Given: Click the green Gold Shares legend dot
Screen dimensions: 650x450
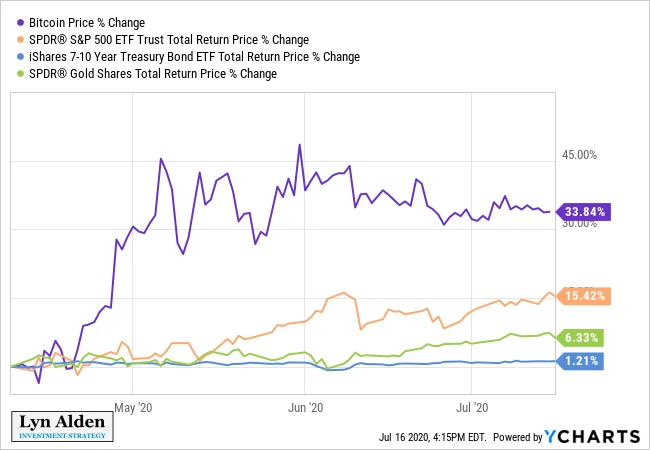Looking at the screenshot, I should [x=20, y=74].
